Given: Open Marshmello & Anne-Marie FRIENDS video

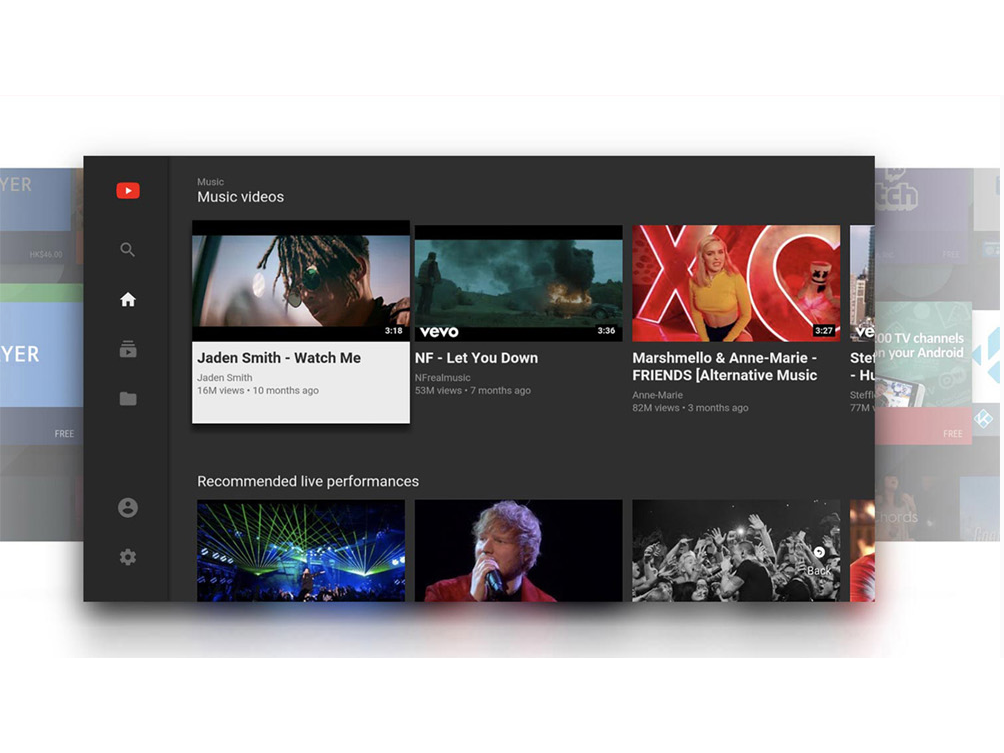Looking at the screenshot, I should (x=735, y=281).
